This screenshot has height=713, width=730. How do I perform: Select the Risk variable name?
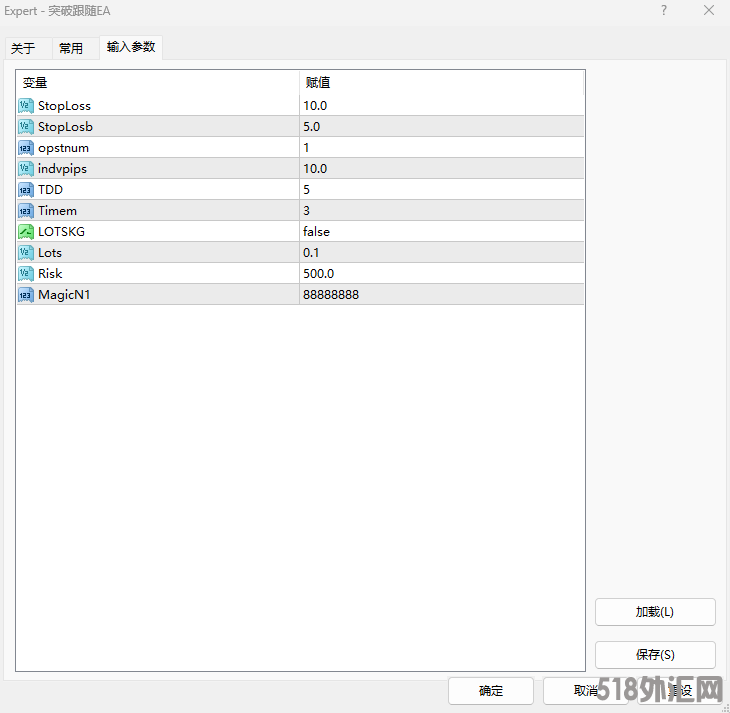click(x=50, y=274)
